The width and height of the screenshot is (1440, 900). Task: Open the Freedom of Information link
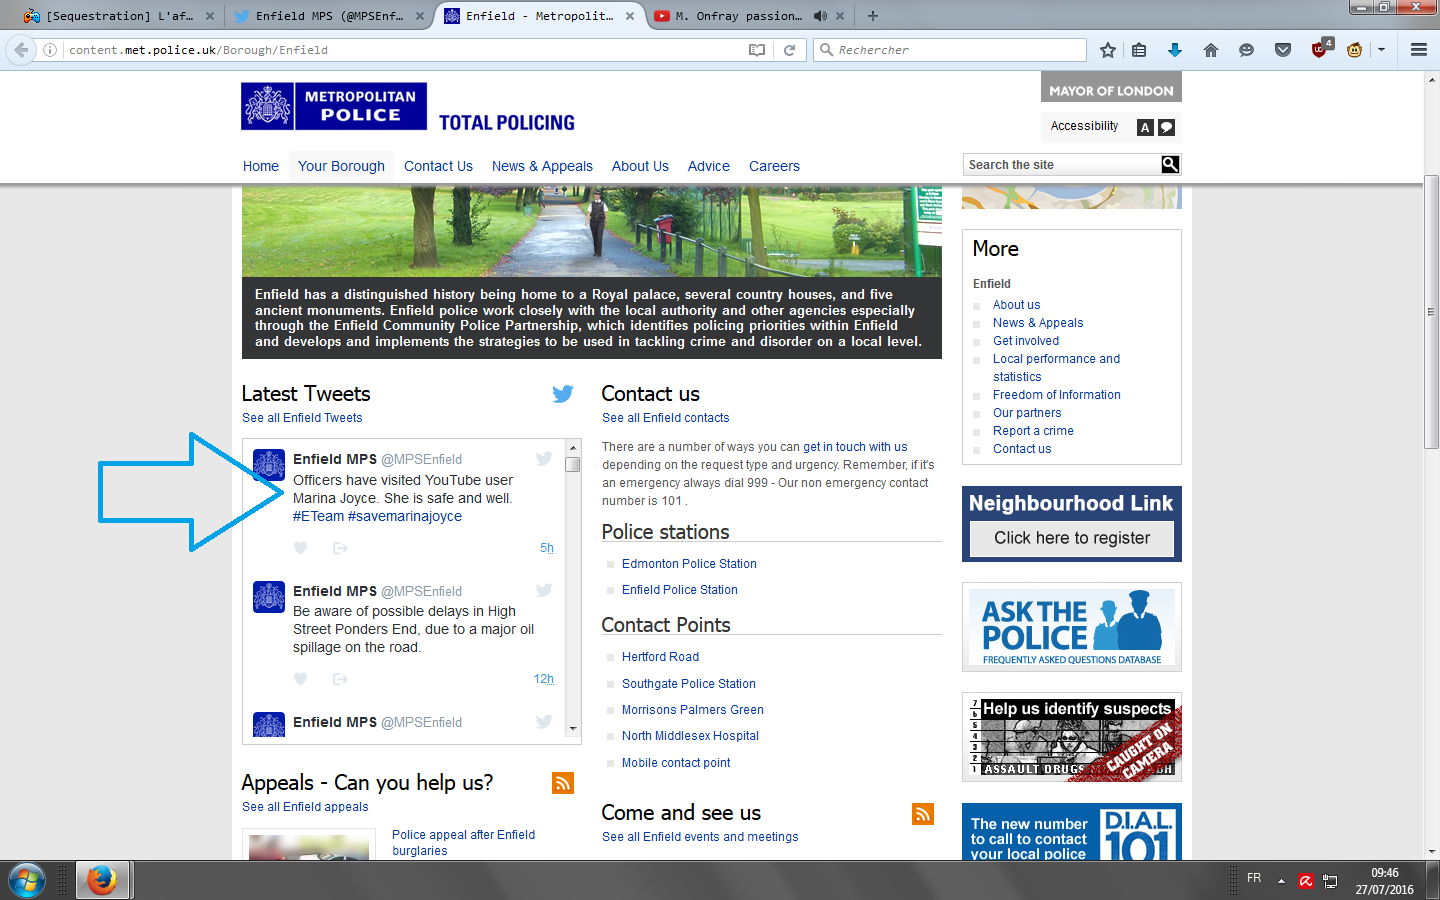1057,395
